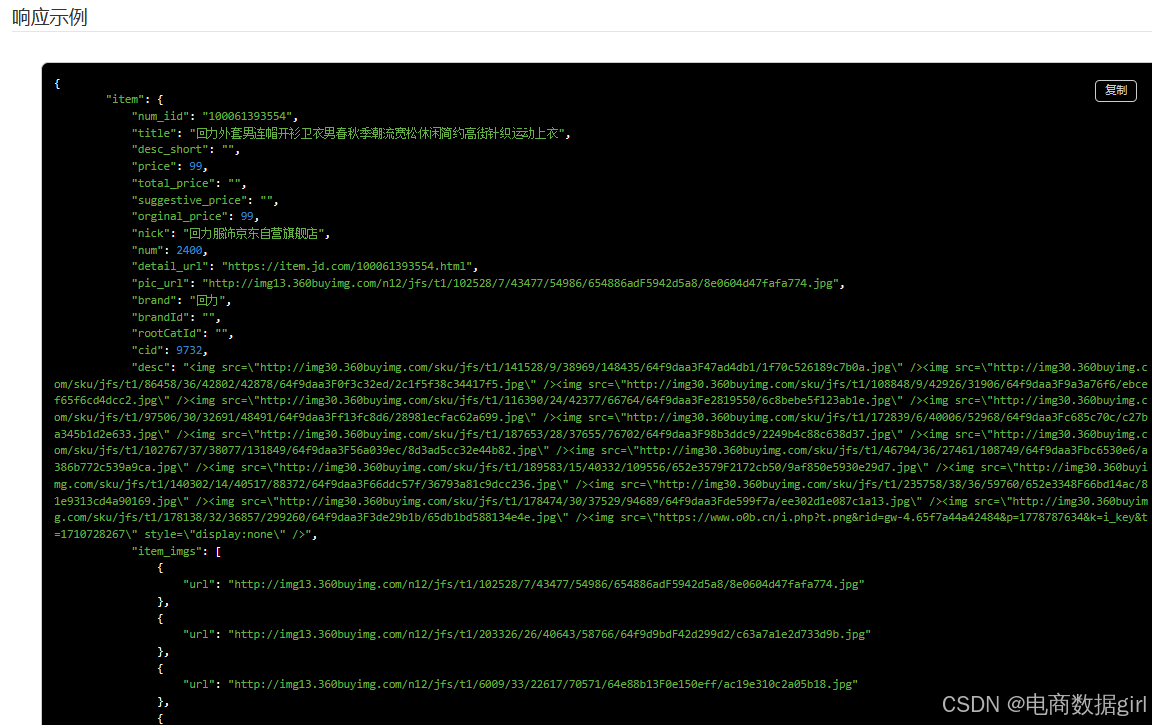
Task: Click the "price": 99 line
Action: (170, 166)
